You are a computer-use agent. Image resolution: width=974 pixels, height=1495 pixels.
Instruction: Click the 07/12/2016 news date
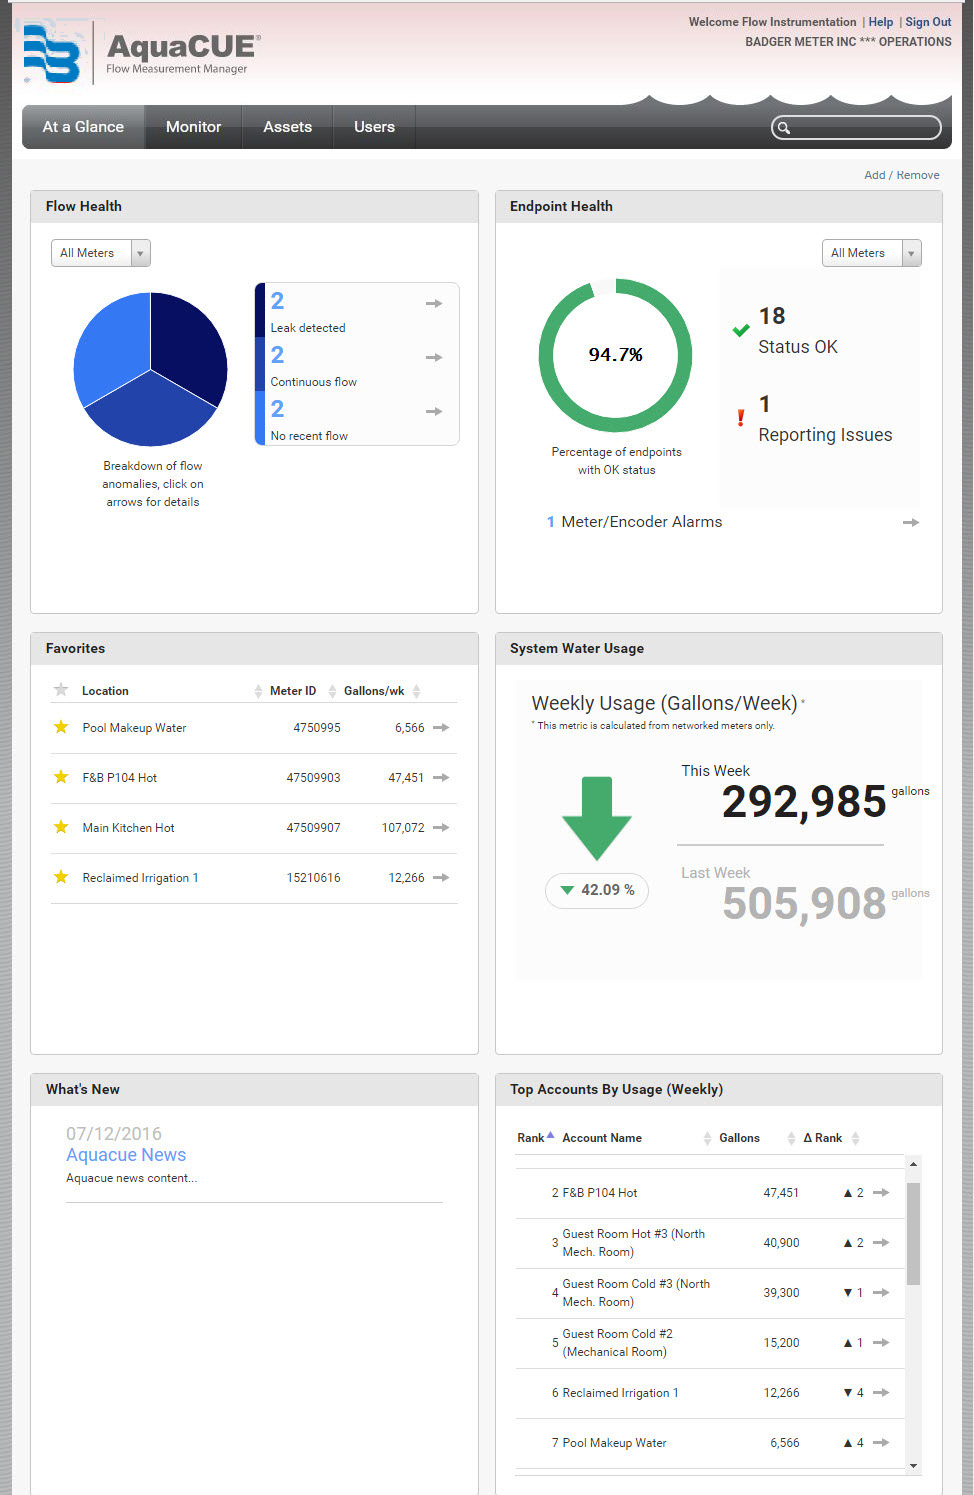(x=114, y=1133)
